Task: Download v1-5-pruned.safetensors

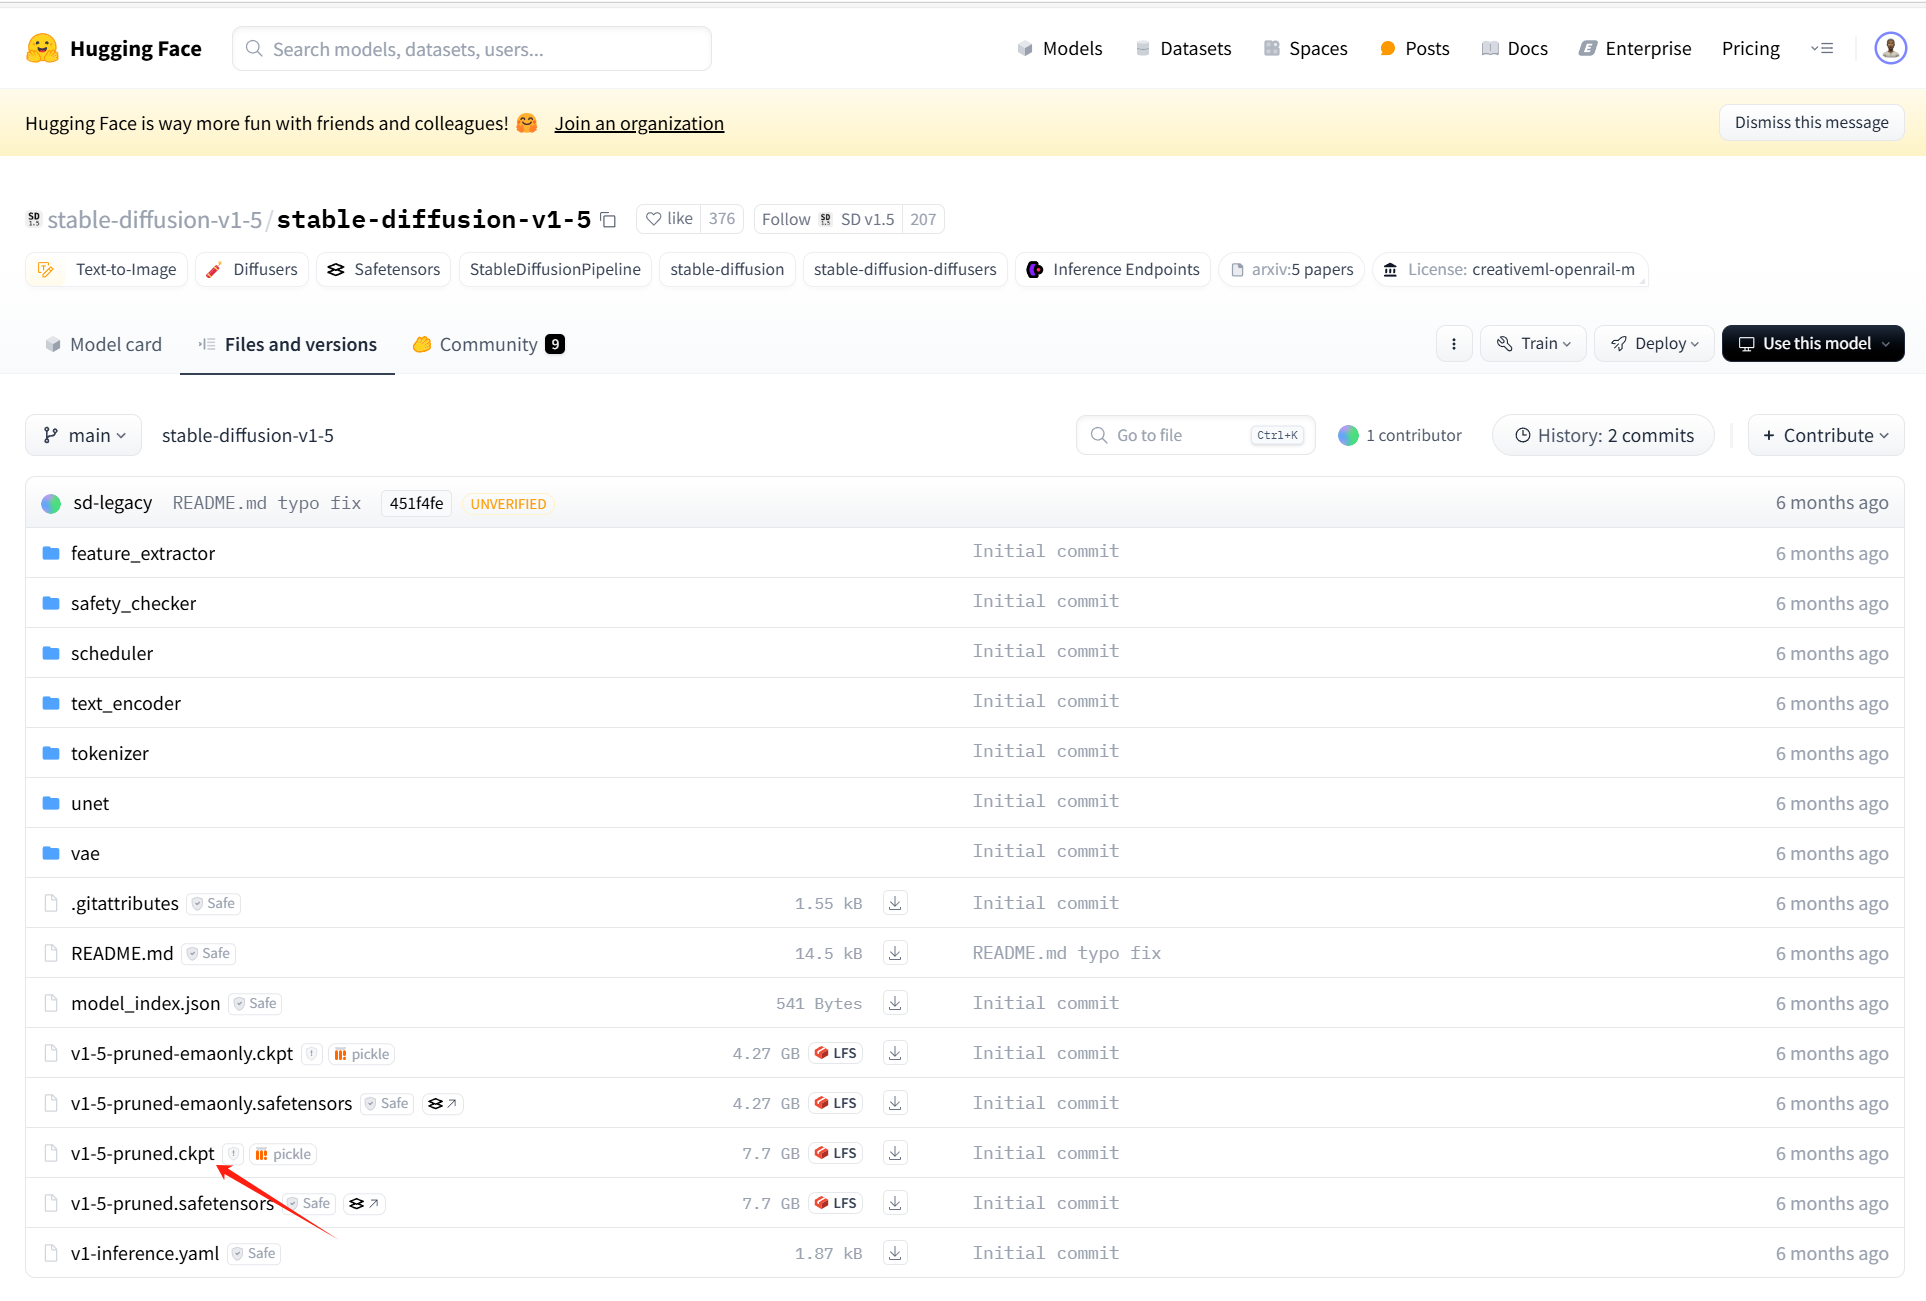Action: click(x=895, y=1203)
